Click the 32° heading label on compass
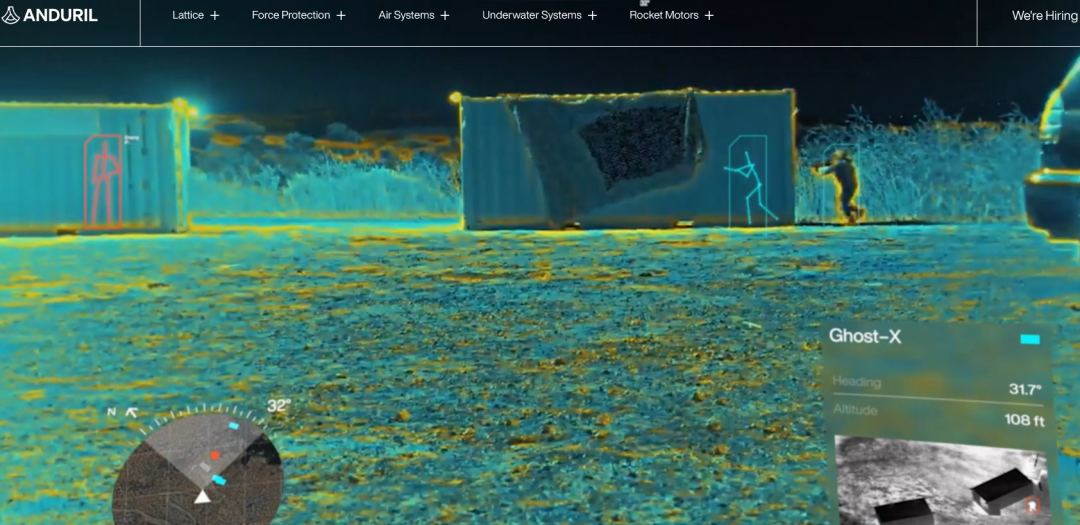1080x525 pixels. tap(279, 406)
